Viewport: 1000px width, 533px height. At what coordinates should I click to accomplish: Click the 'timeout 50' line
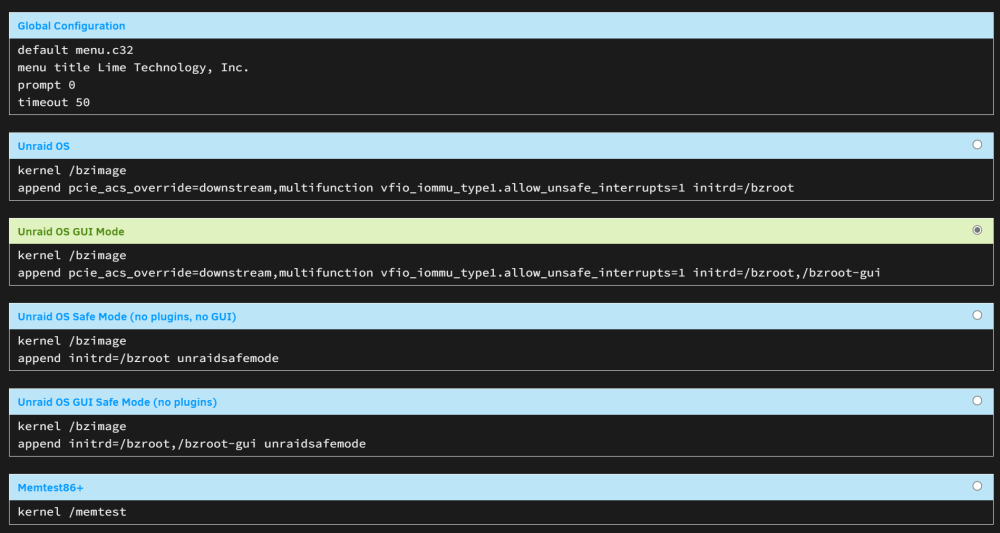54,102
